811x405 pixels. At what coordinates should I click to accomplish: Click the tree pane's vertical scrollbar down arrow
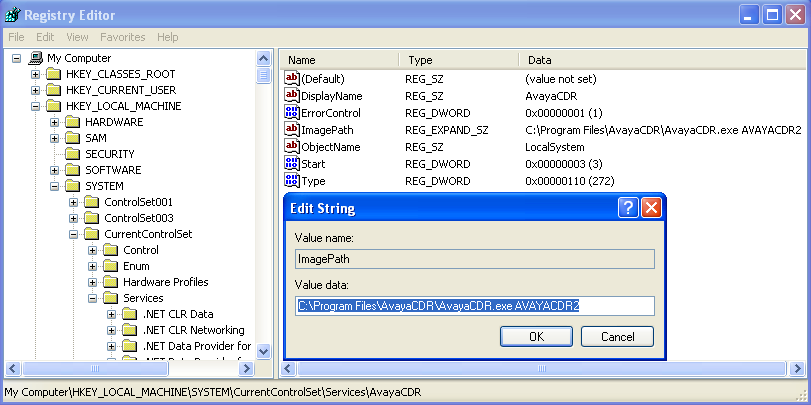pyautogui.click(x=264, y=352)
